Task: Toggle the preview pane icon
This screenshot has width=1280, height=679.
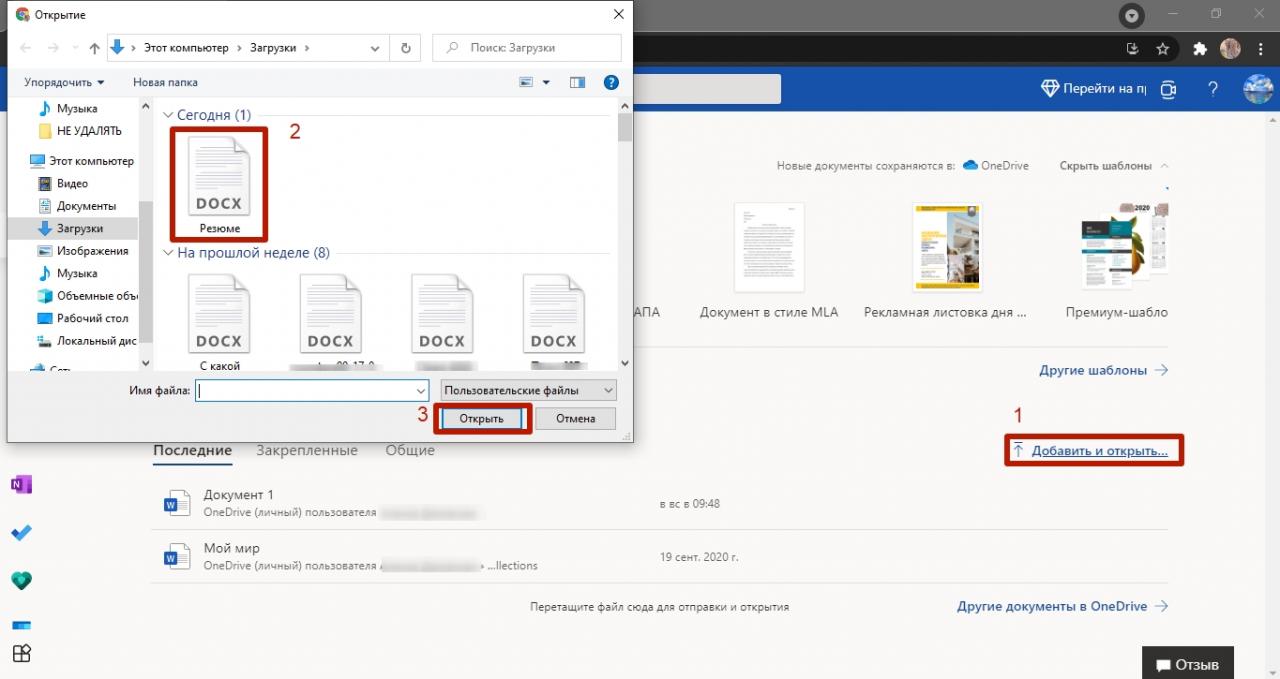Action: (x=577, y=82)
